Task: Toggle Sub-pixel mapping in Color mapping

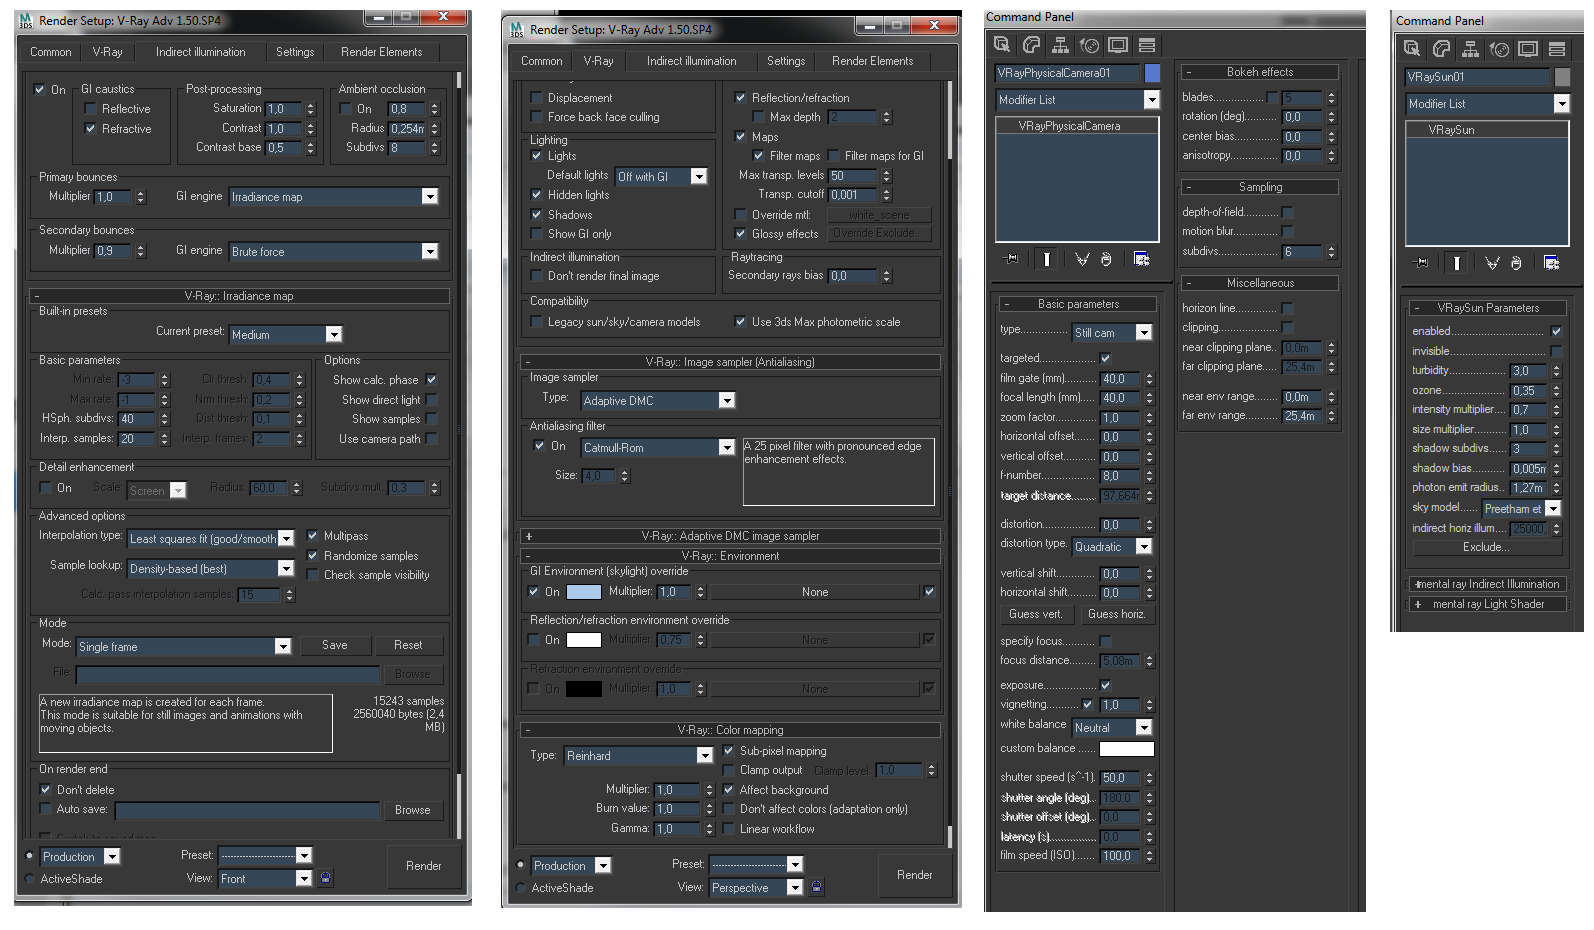Action: [728, 751]
